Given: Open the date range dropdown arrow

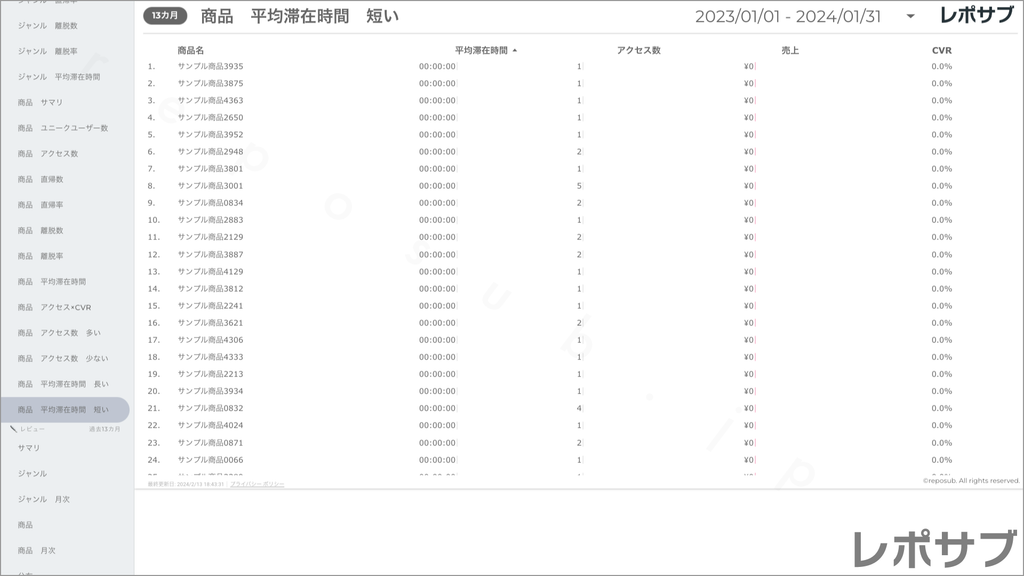Looking at the screenshot, I should pos(910,16).
